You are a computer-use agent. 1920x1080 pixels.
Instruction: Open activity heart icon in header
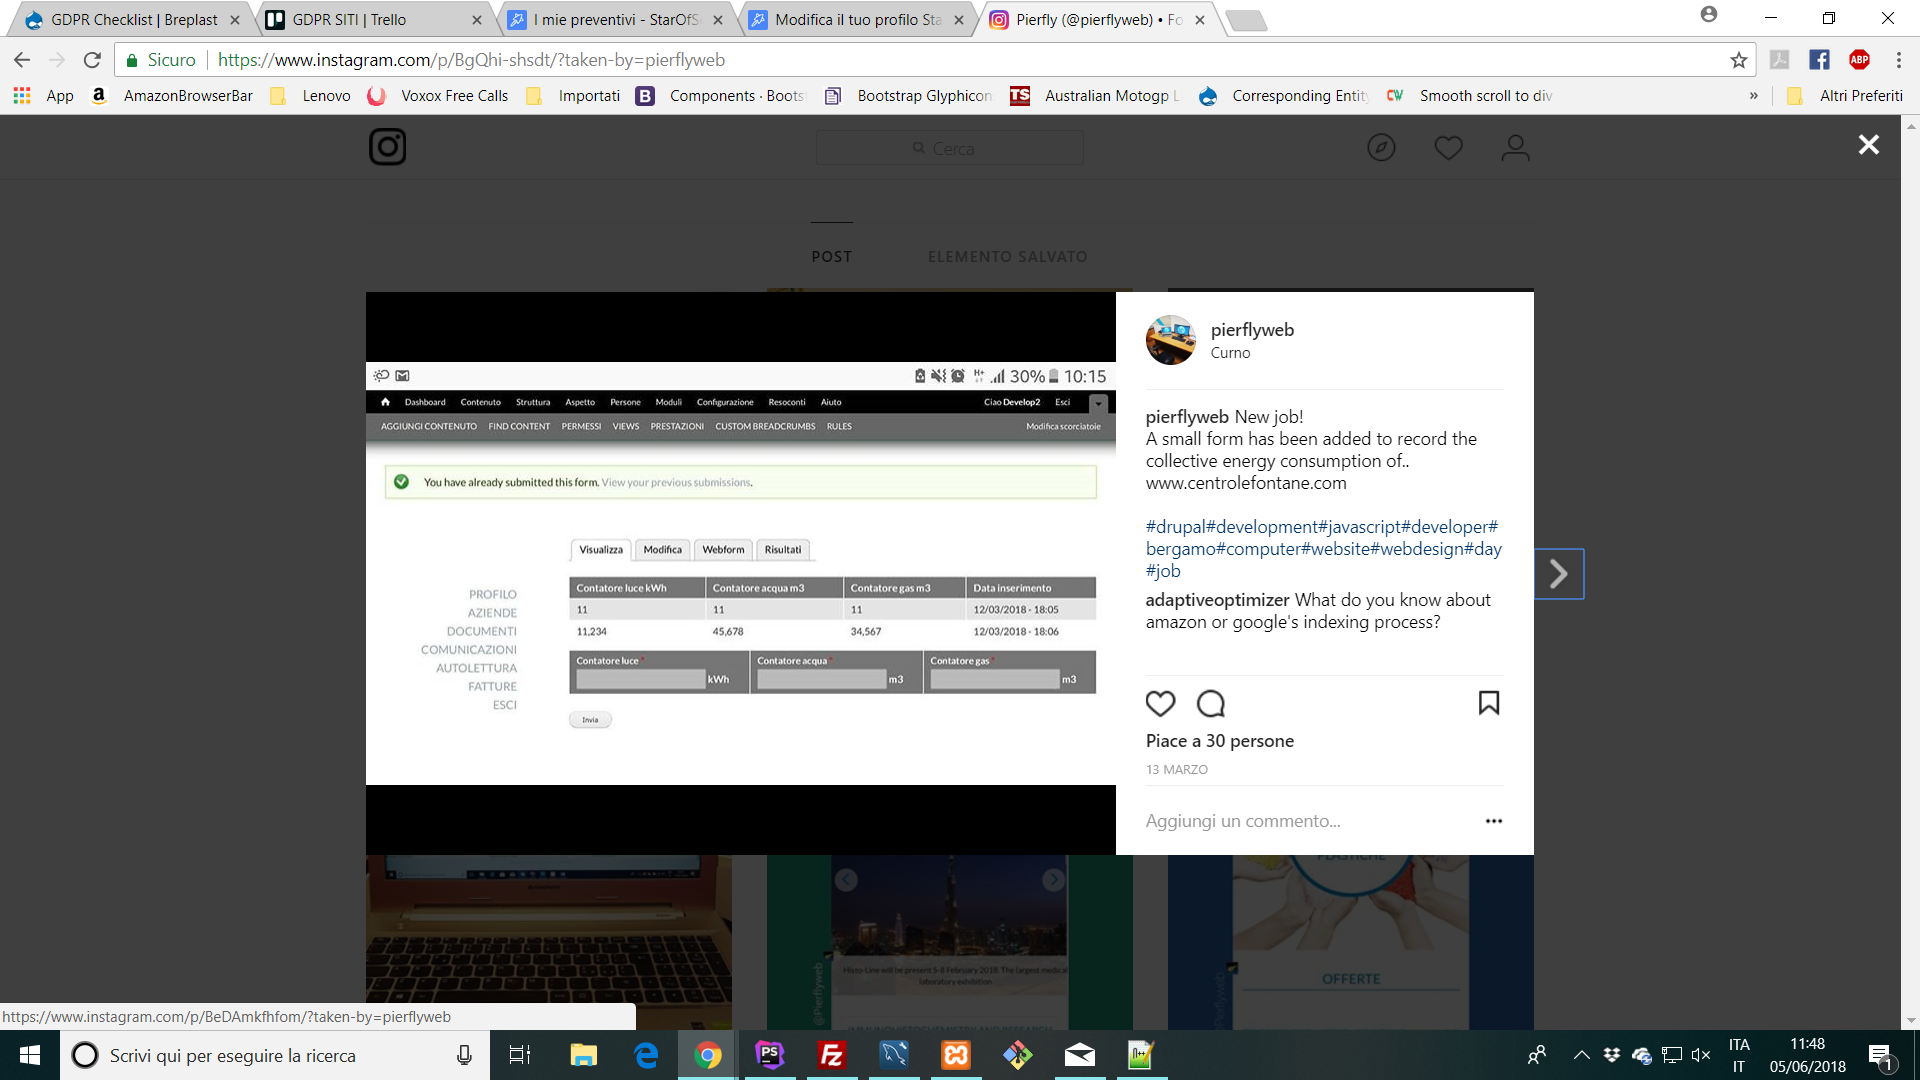pos(1448,148)
